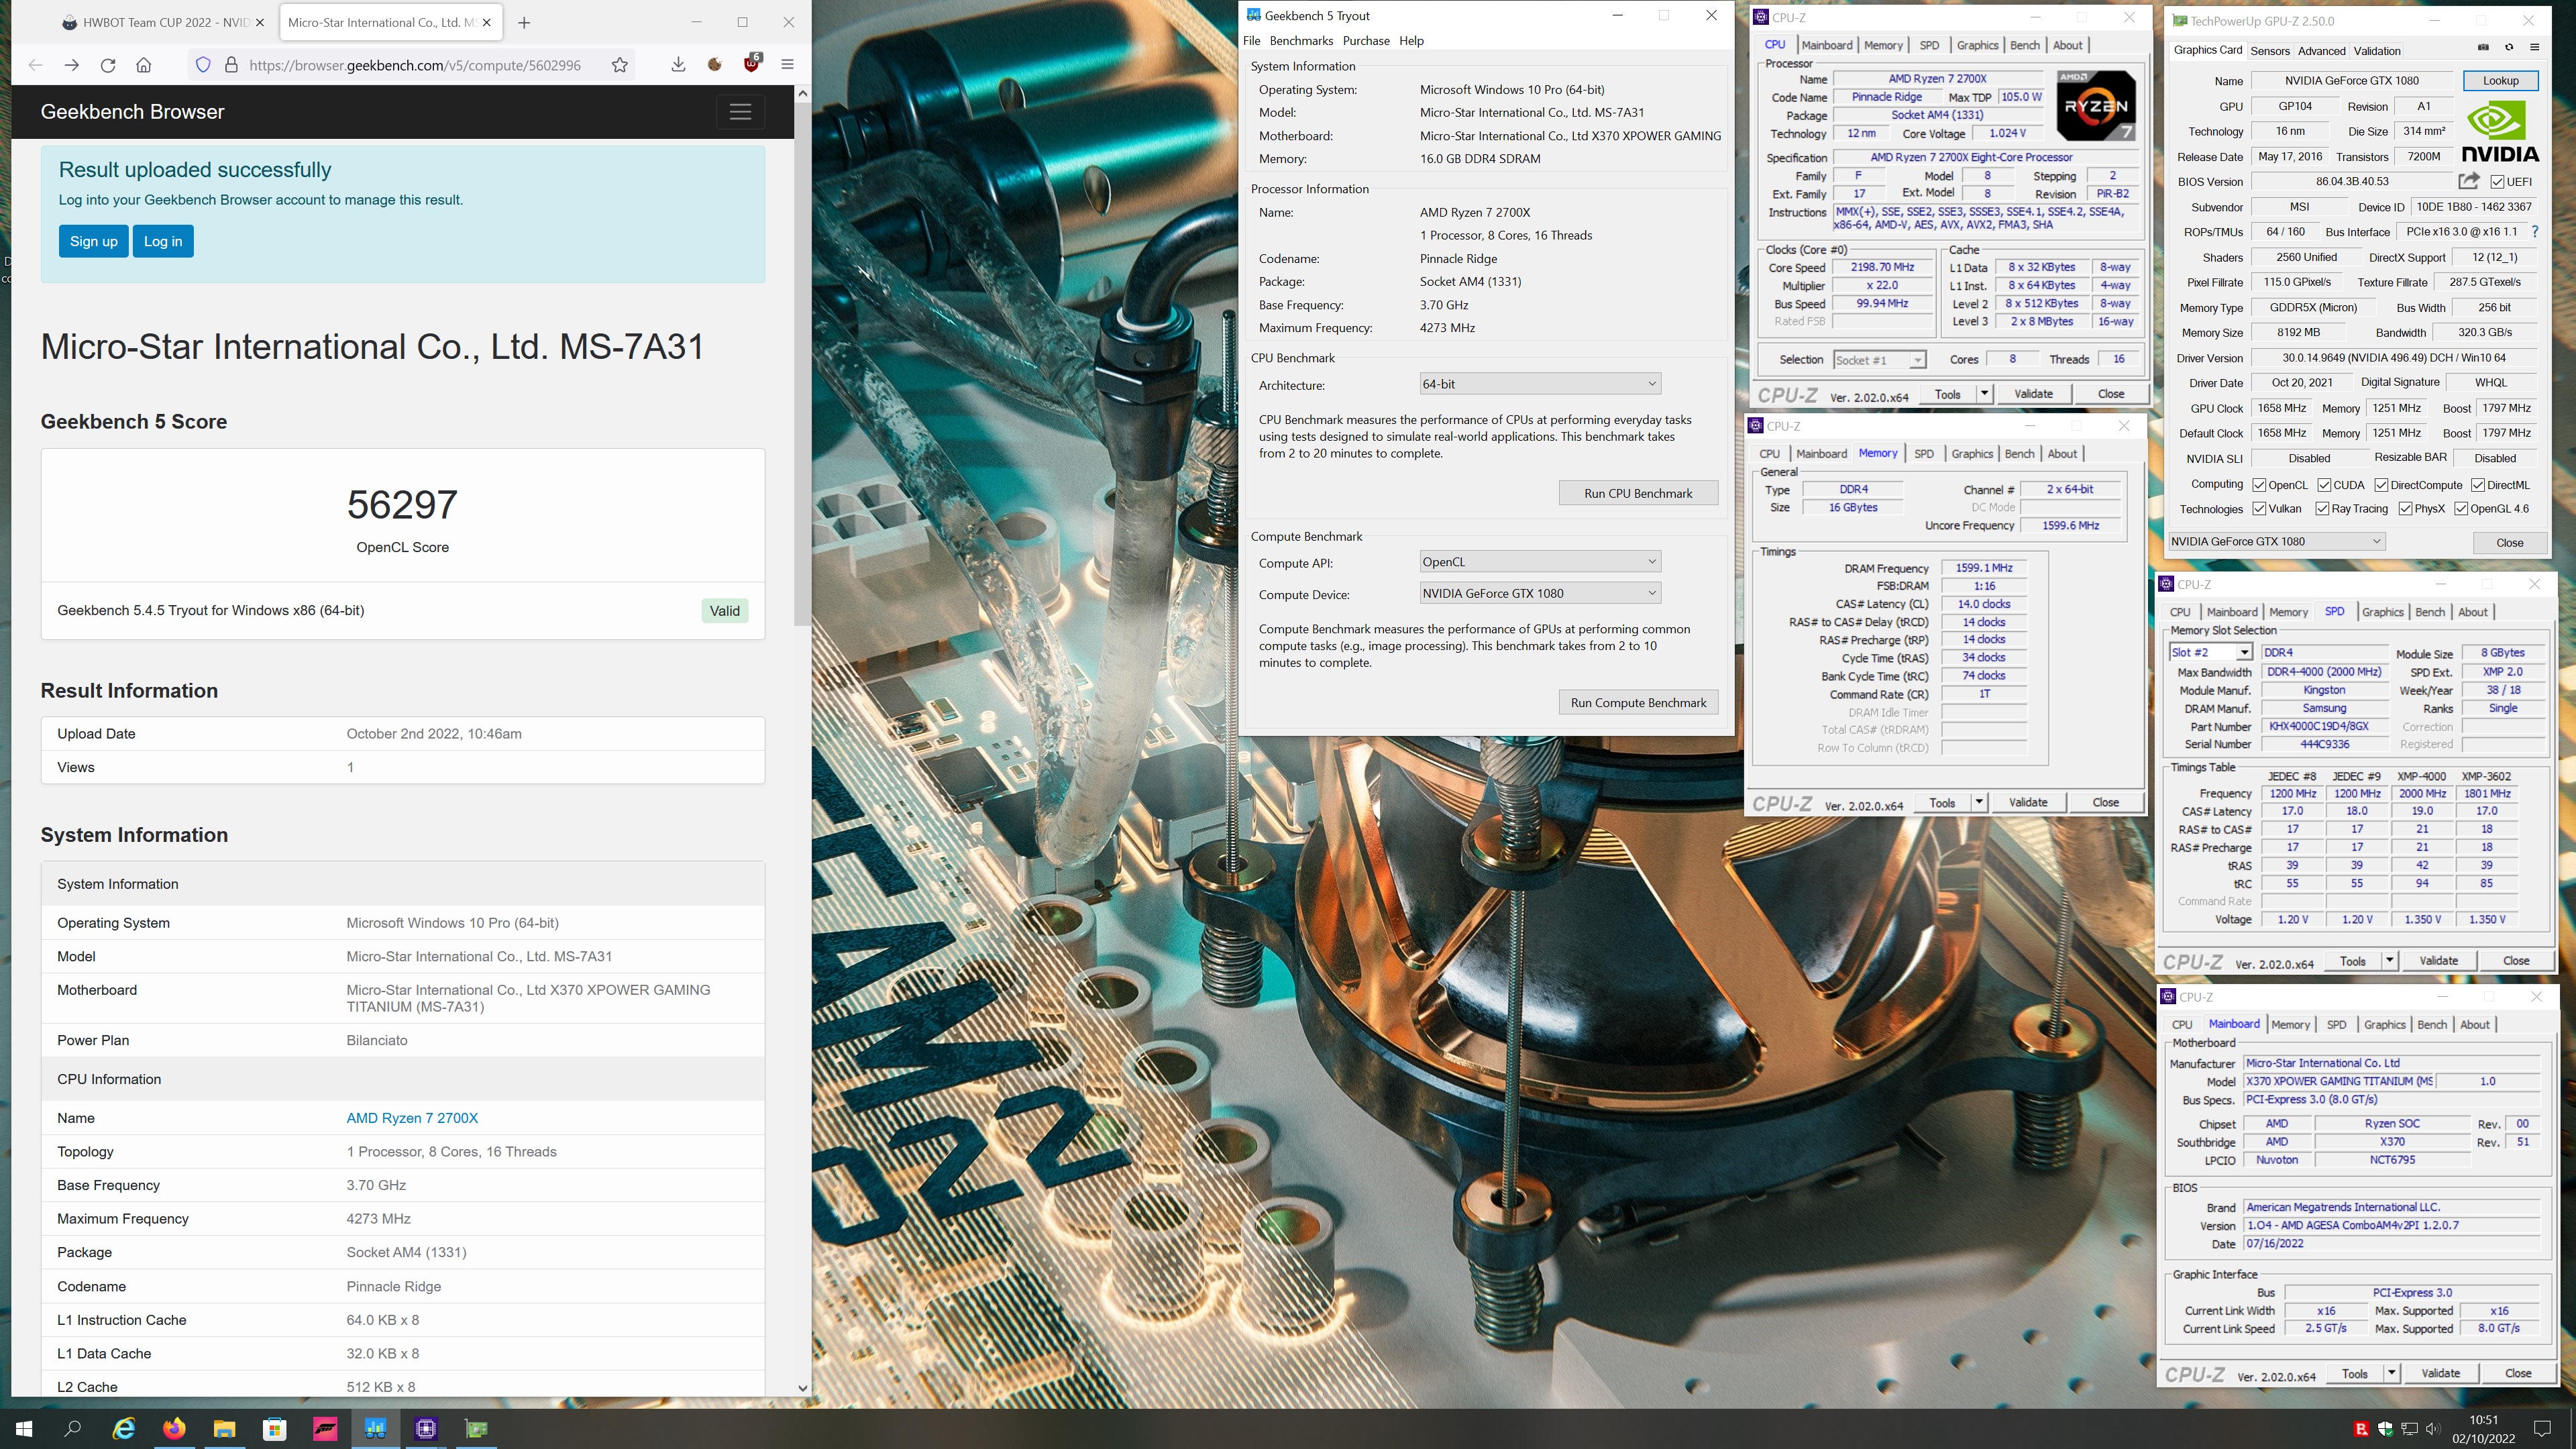Open the uBlock Origin extension icon

click(x=751, y=64)
